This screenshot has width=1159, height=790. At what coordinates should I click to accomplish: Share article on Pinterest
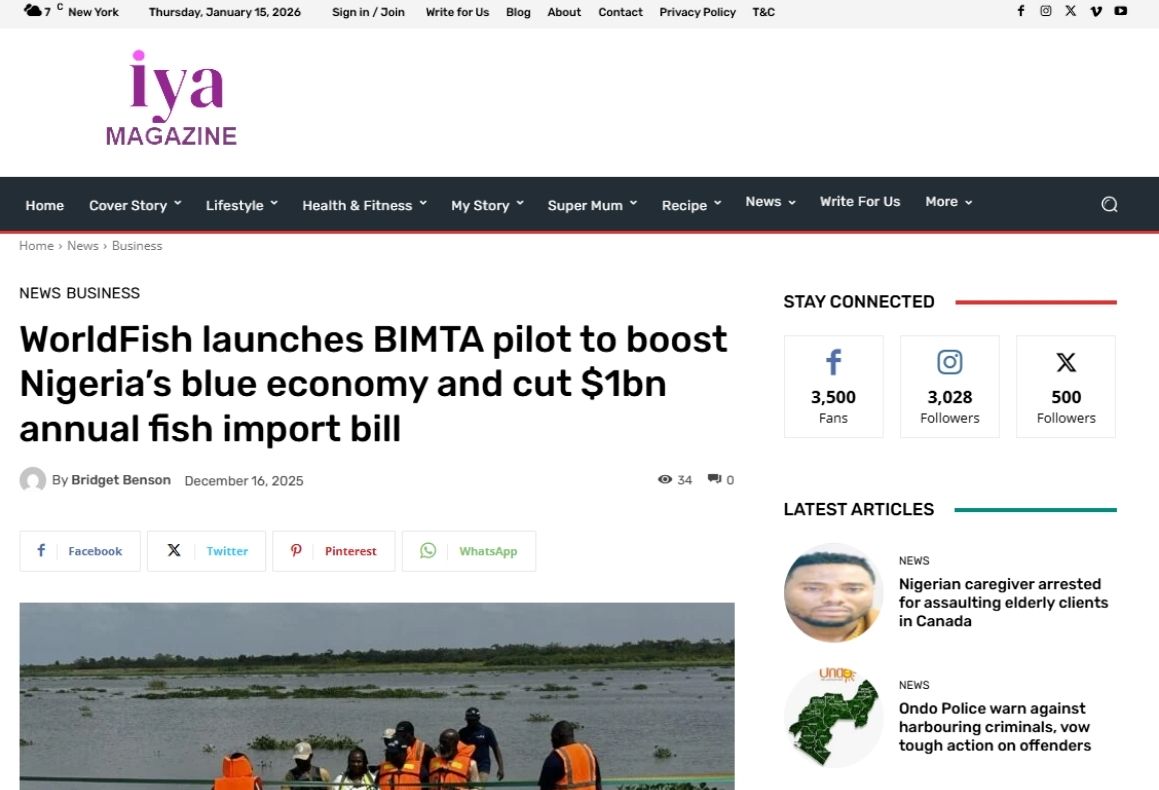(x=334, y=551)
